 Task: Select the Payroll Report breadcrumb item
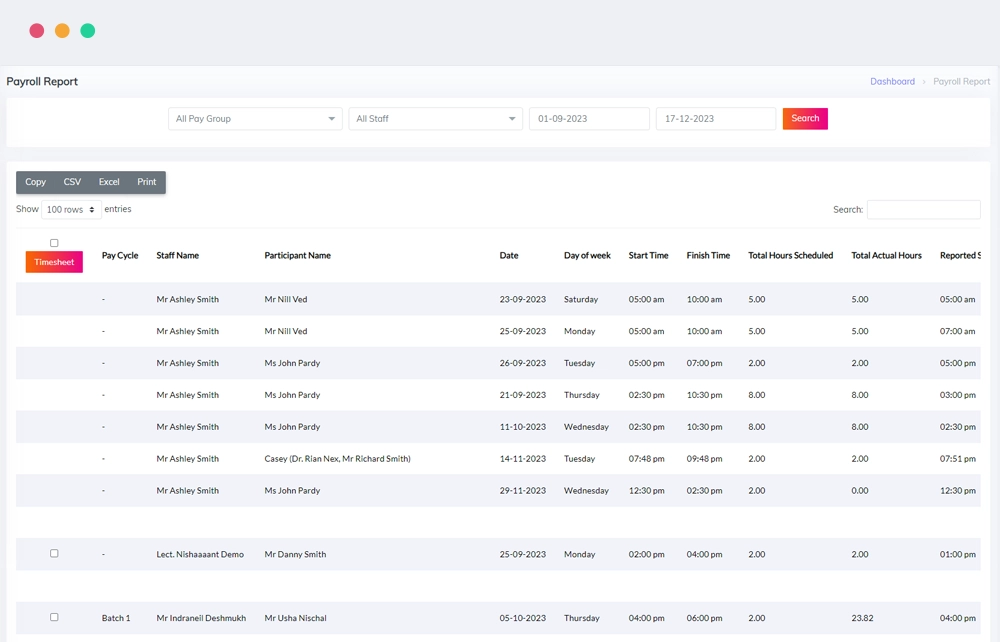pos(961,81)
